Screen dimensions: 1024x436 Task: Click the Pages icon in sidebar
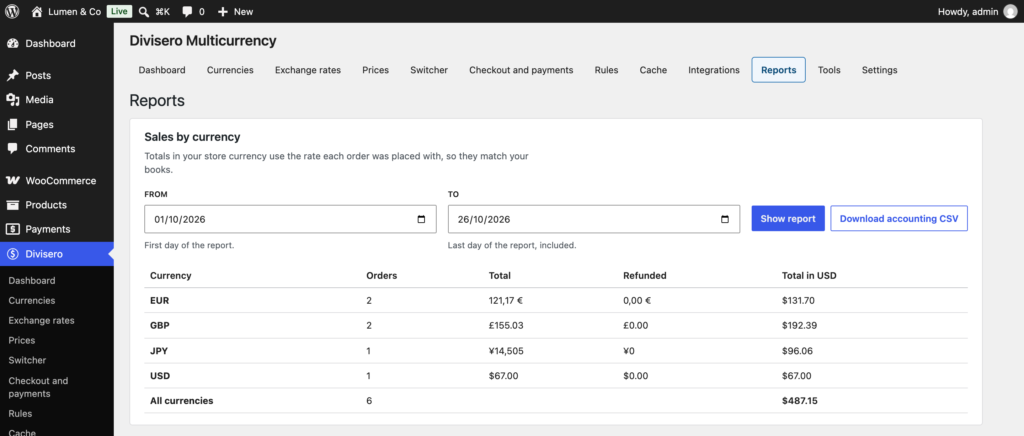12,125
